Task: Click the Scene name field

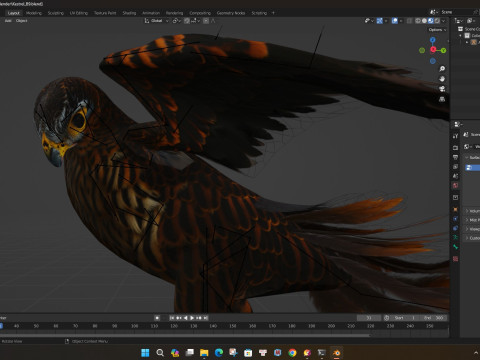Action: click(456, 12)
